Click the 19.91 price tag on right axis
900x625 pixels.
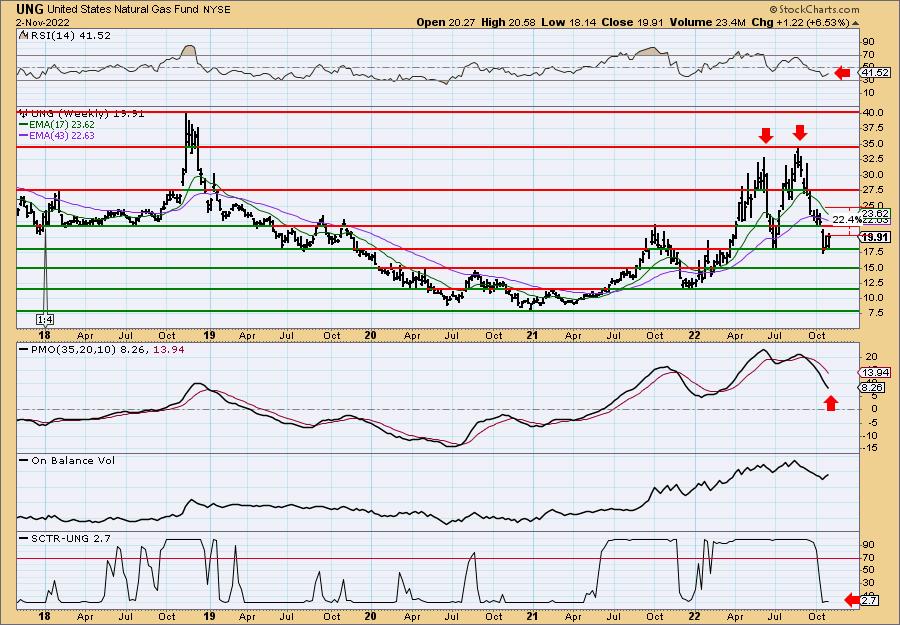pos(876,236)
